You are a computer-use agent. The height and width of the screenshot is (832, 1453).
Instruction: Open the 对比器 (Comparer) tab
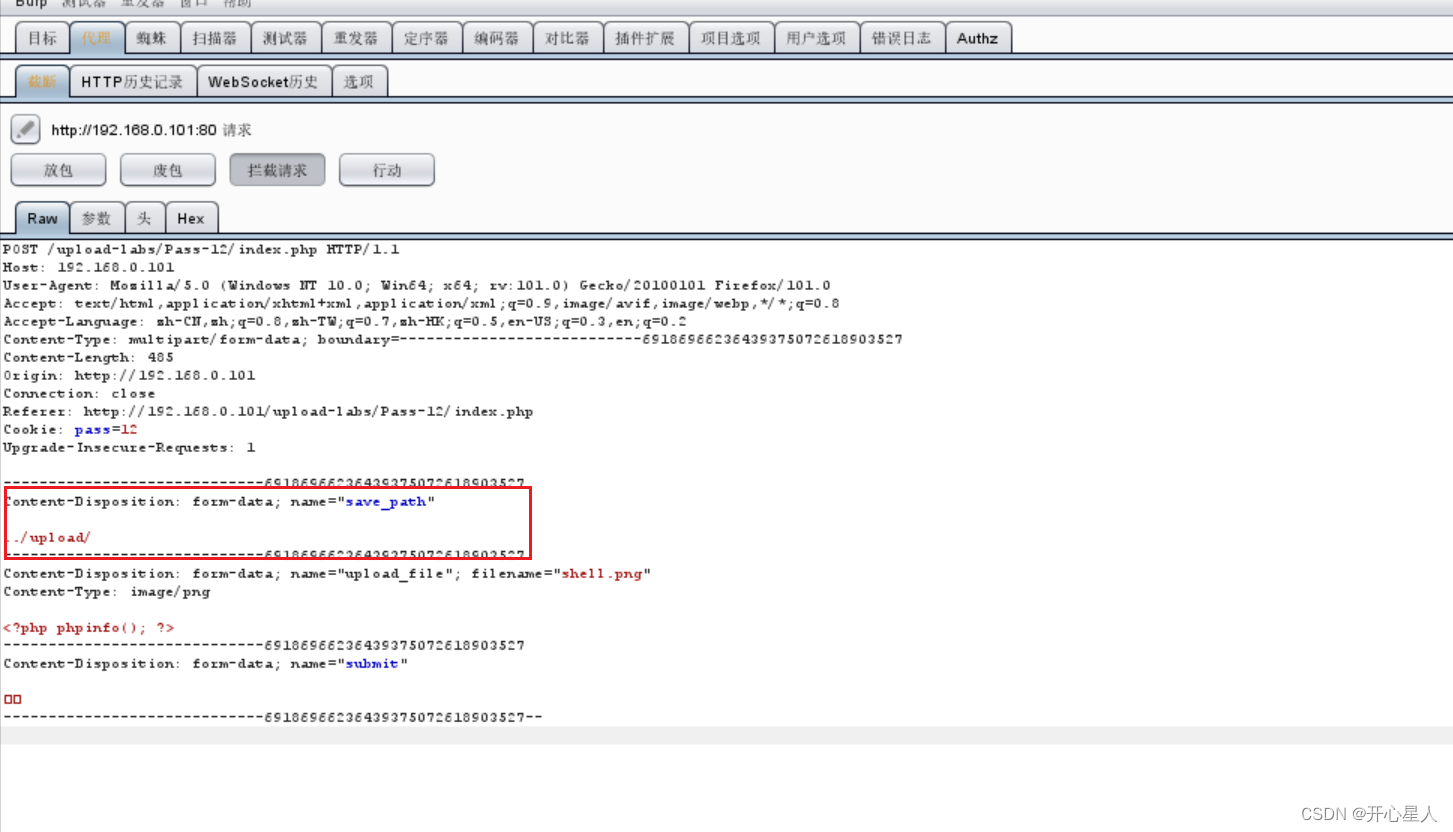click(x=568, y=38)
